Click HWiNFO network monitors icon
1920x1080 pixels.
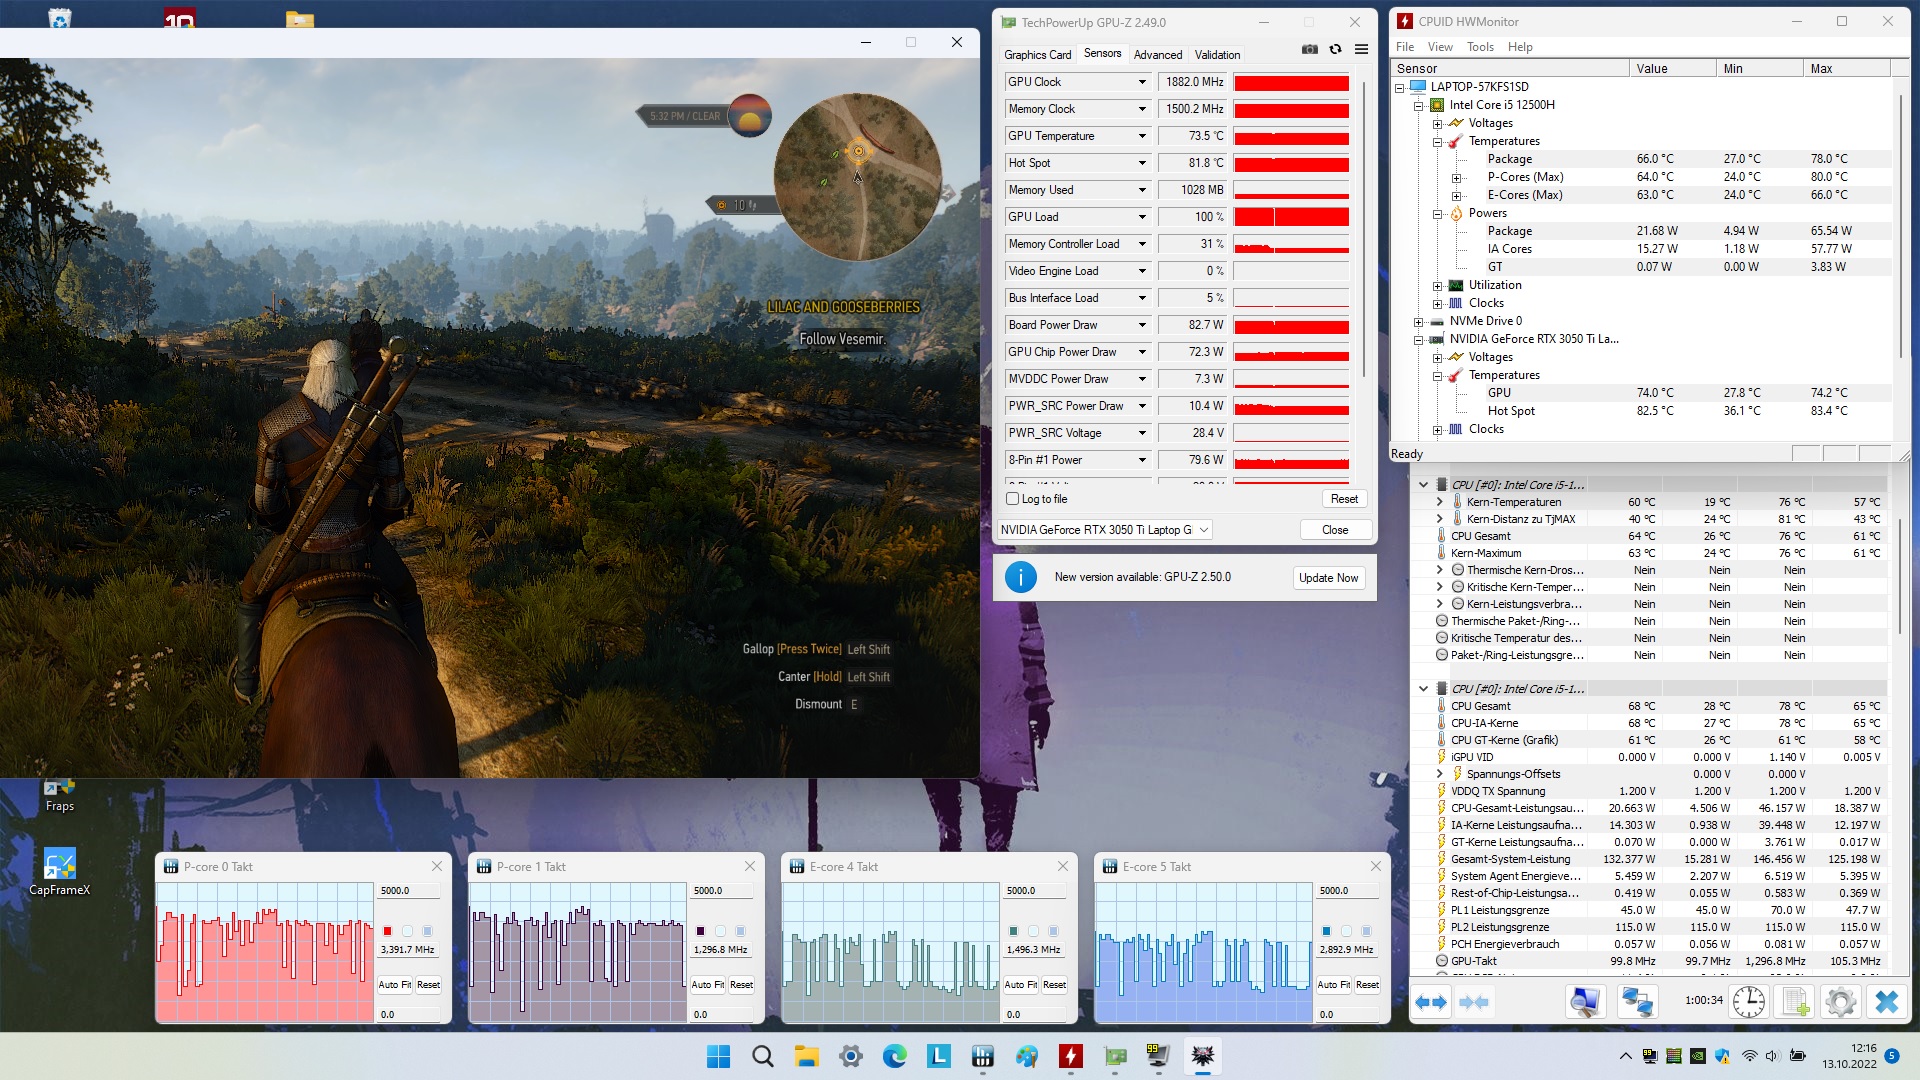[1637, 1002]
